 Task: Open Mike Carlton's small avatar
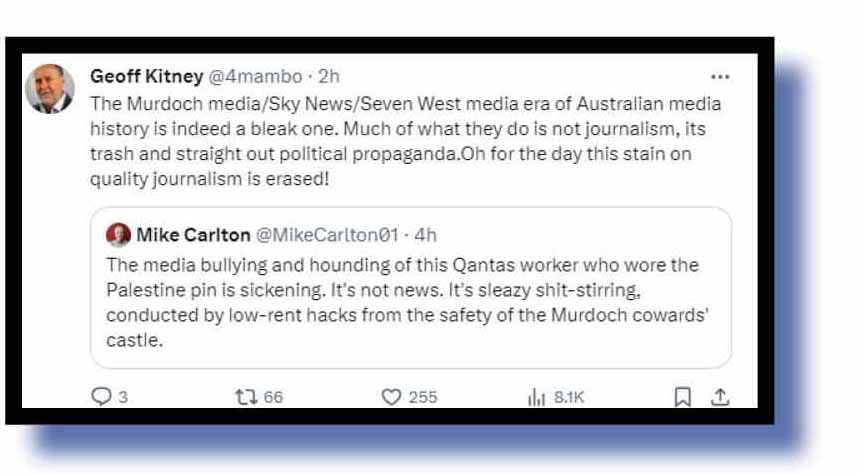pos(118,236)
